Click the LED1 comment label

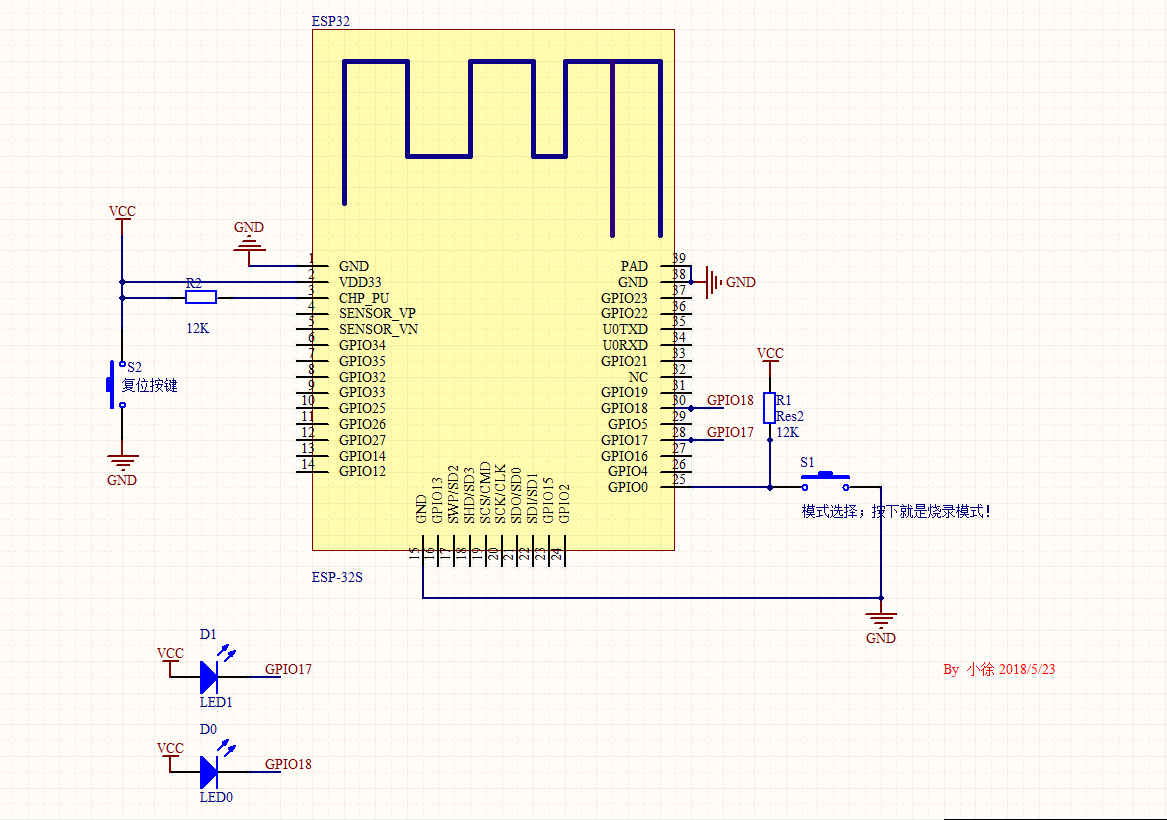point(216,702)
